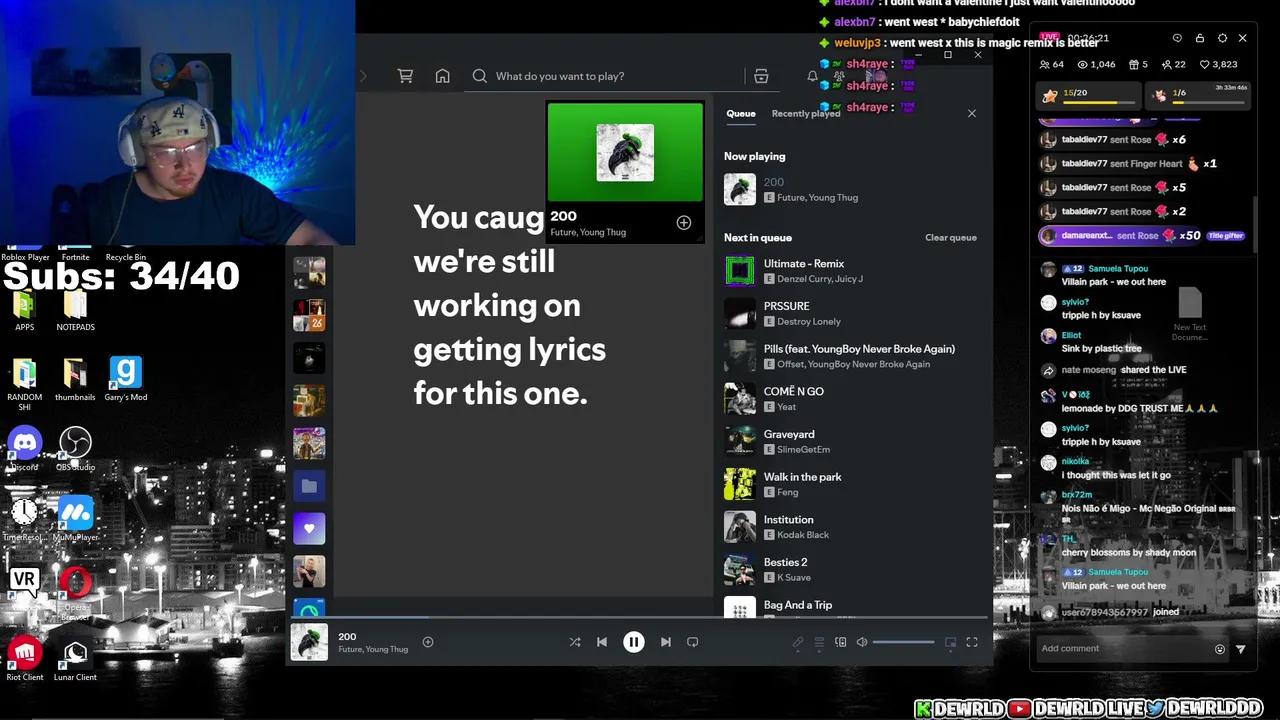Open the chat bubble icon in live panel
This screenshot has height=720, width=1280.
tap(1177, 38)
